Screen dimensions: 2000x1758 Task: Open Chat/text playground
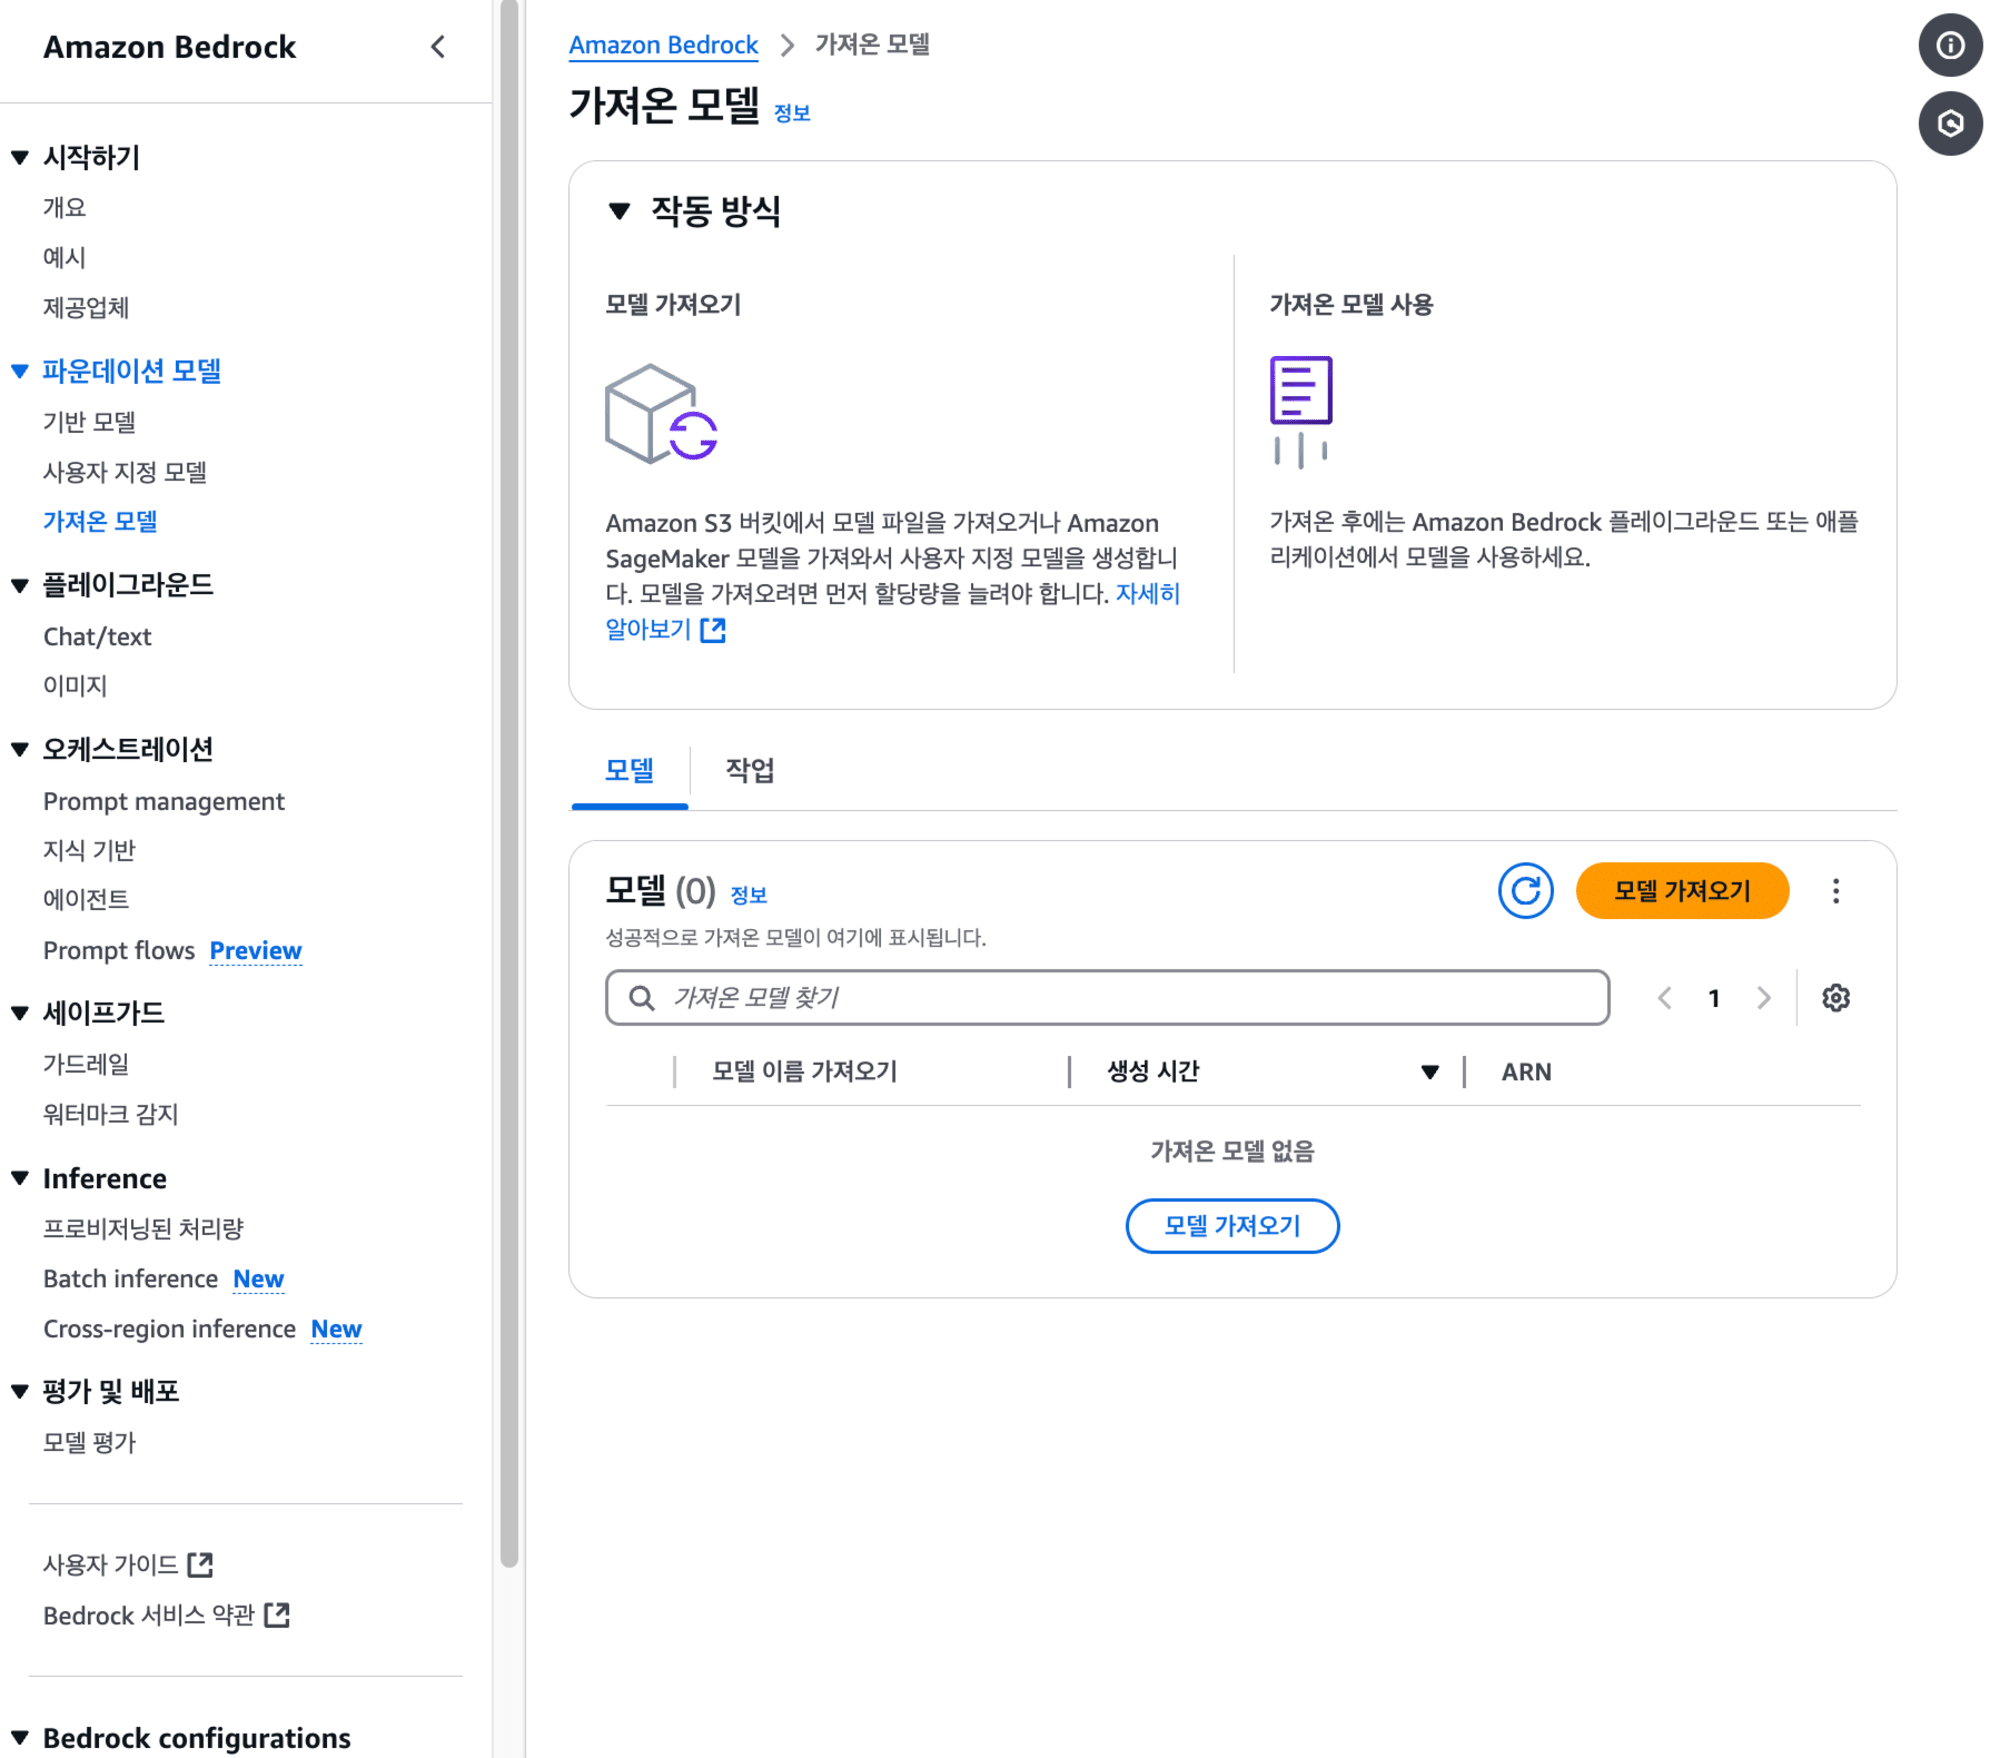[x=97, y=637]
